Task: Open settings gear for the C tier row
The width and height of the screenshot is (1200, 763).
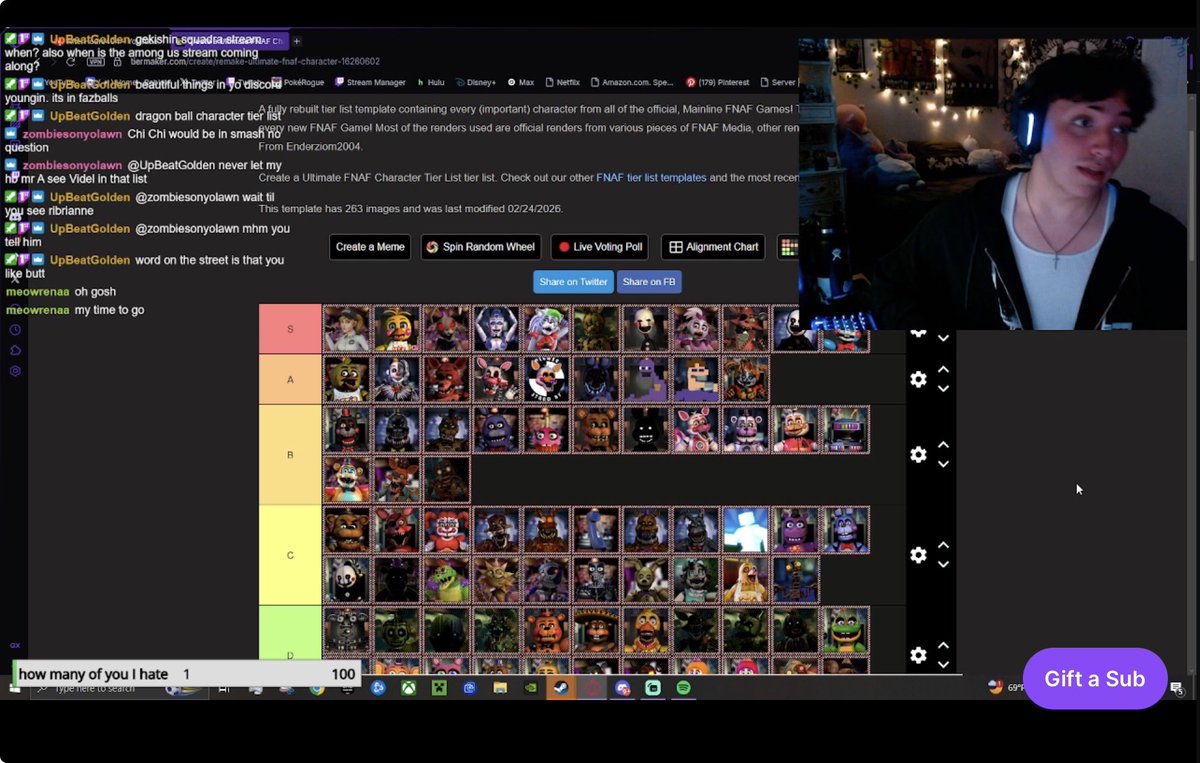Action: pos(918,554)
